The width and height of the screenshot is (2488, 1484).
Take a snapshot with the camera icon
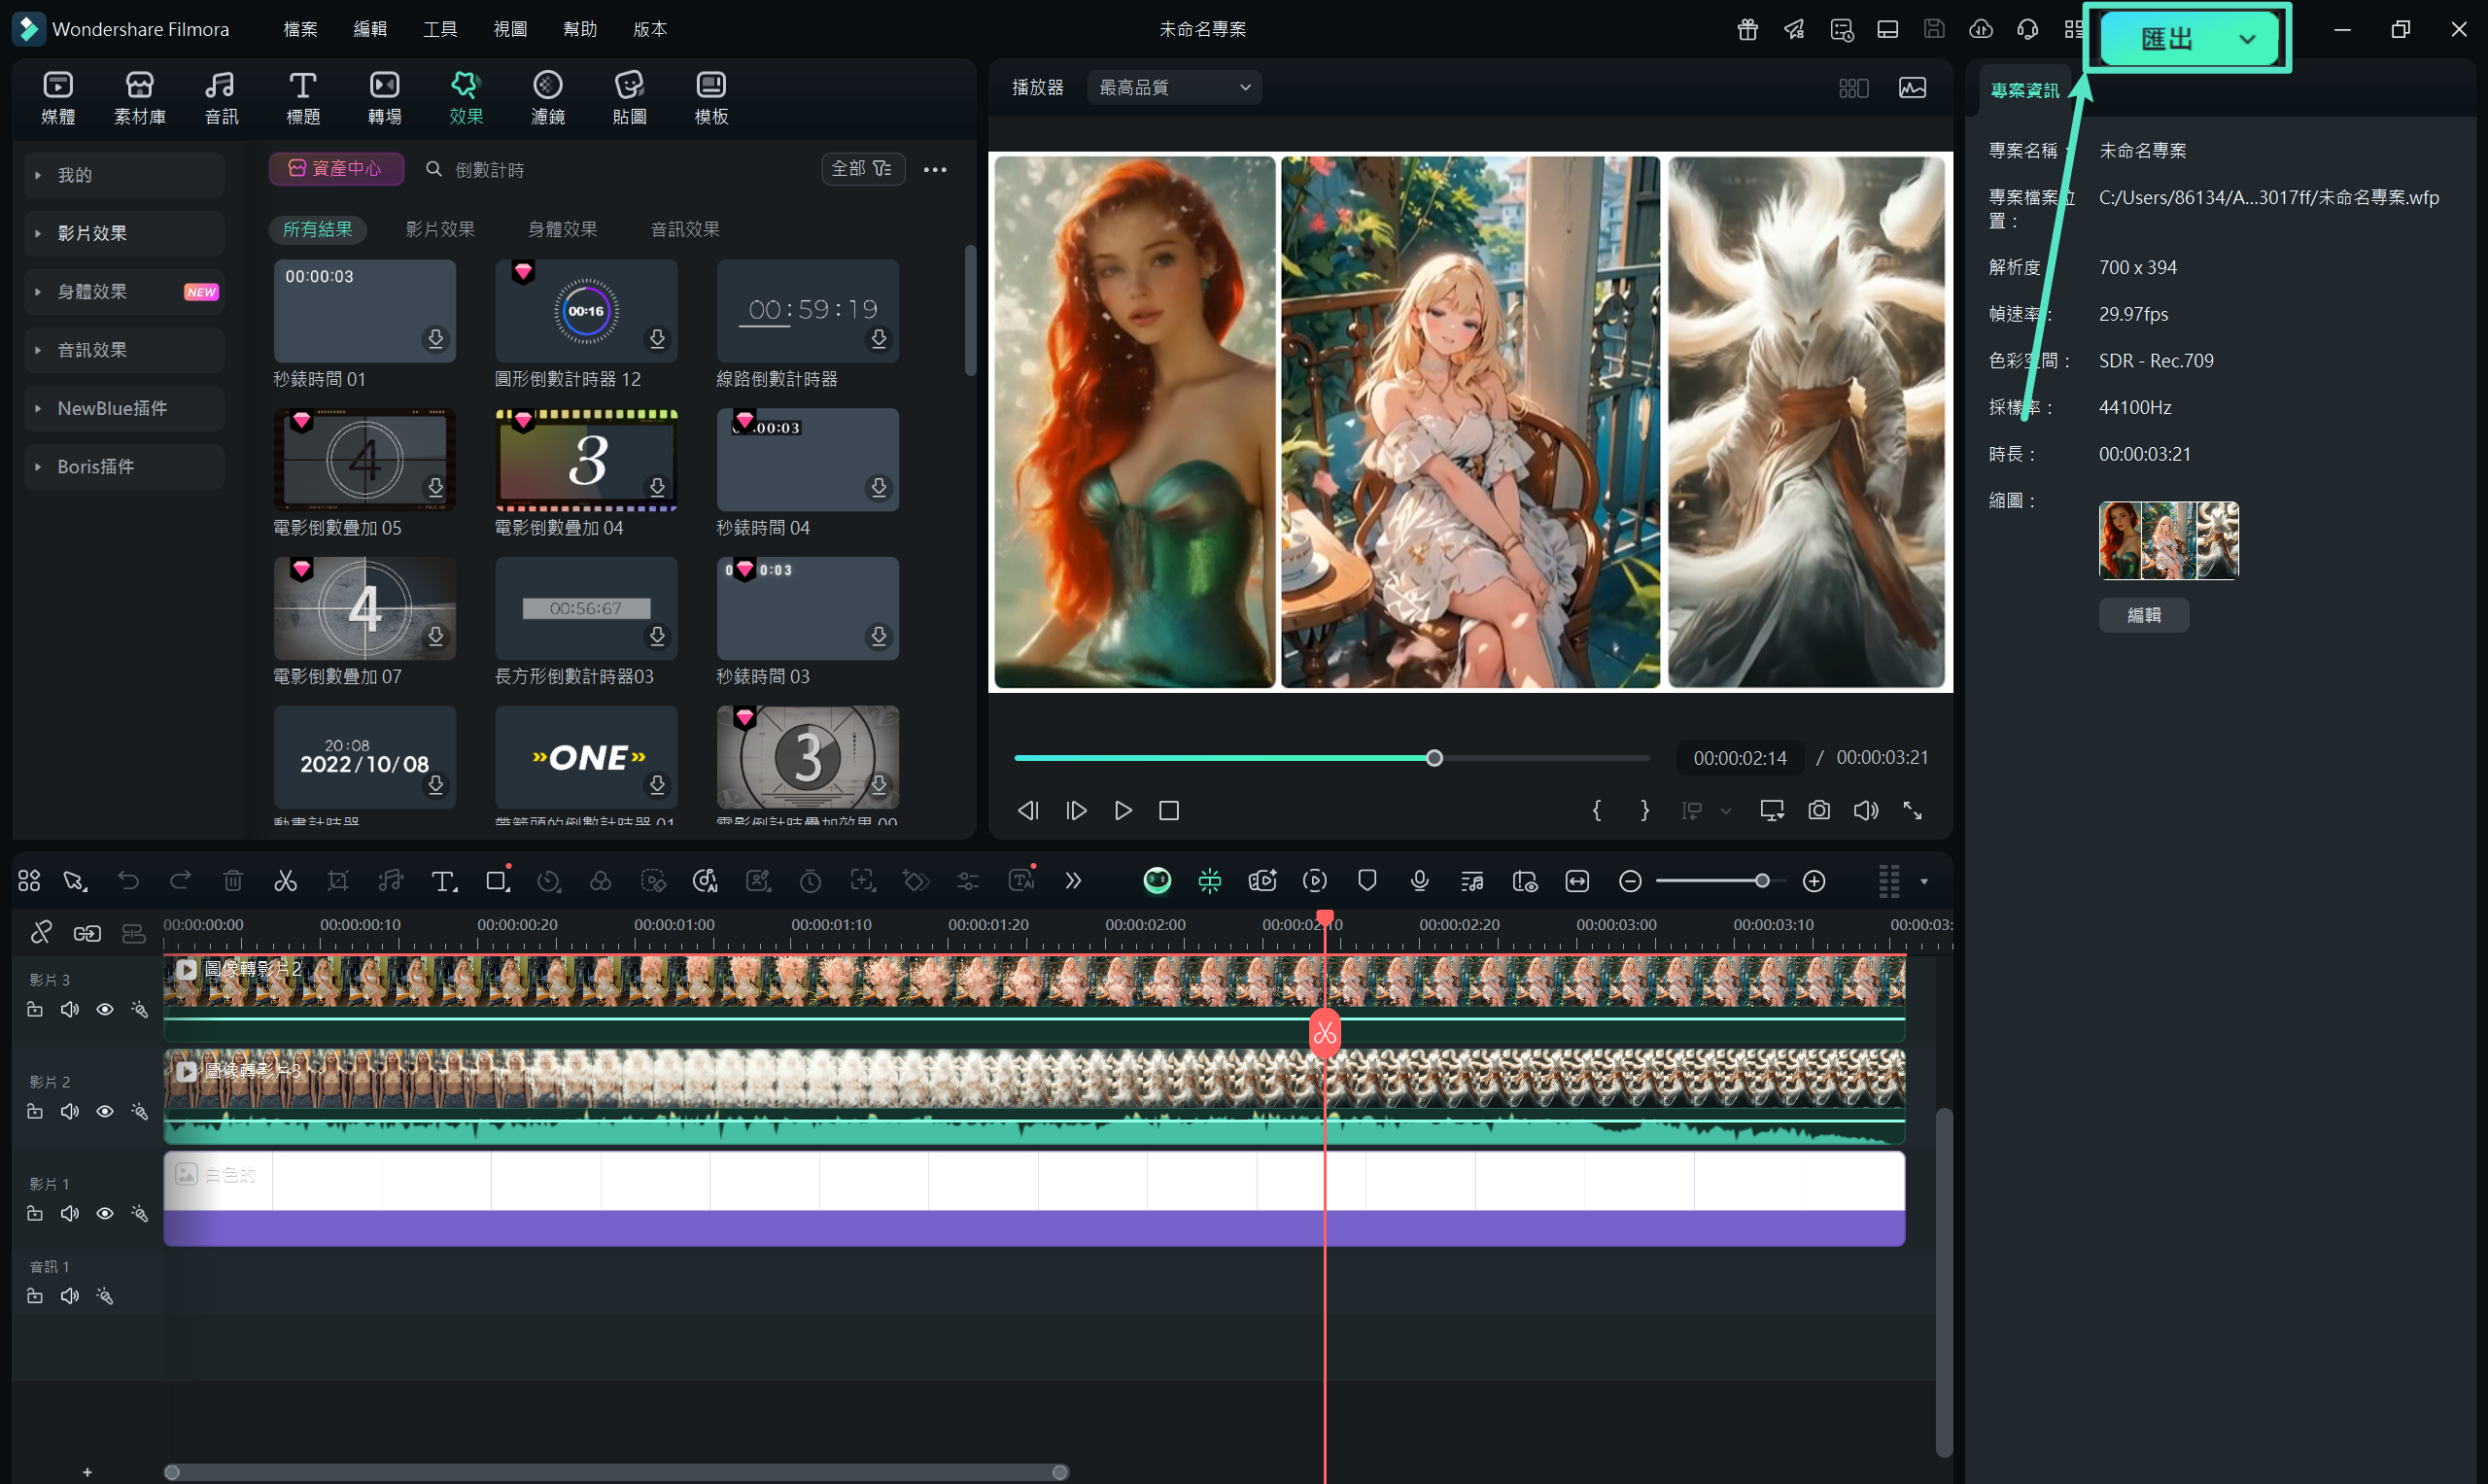(1819, 810)
